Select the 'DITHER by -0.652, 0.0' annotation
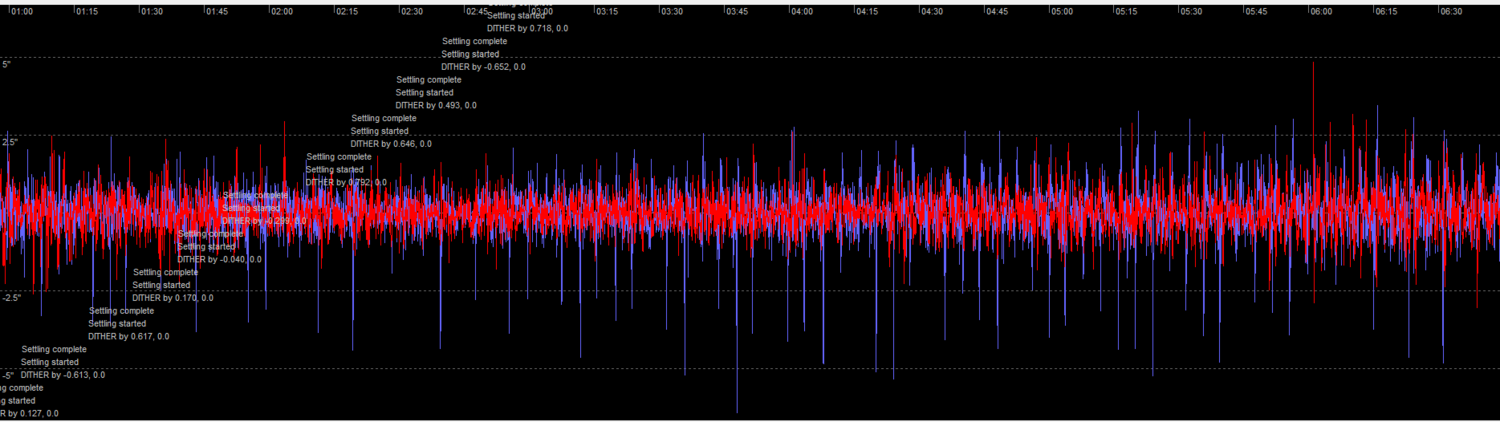 (x=483, y=67)
